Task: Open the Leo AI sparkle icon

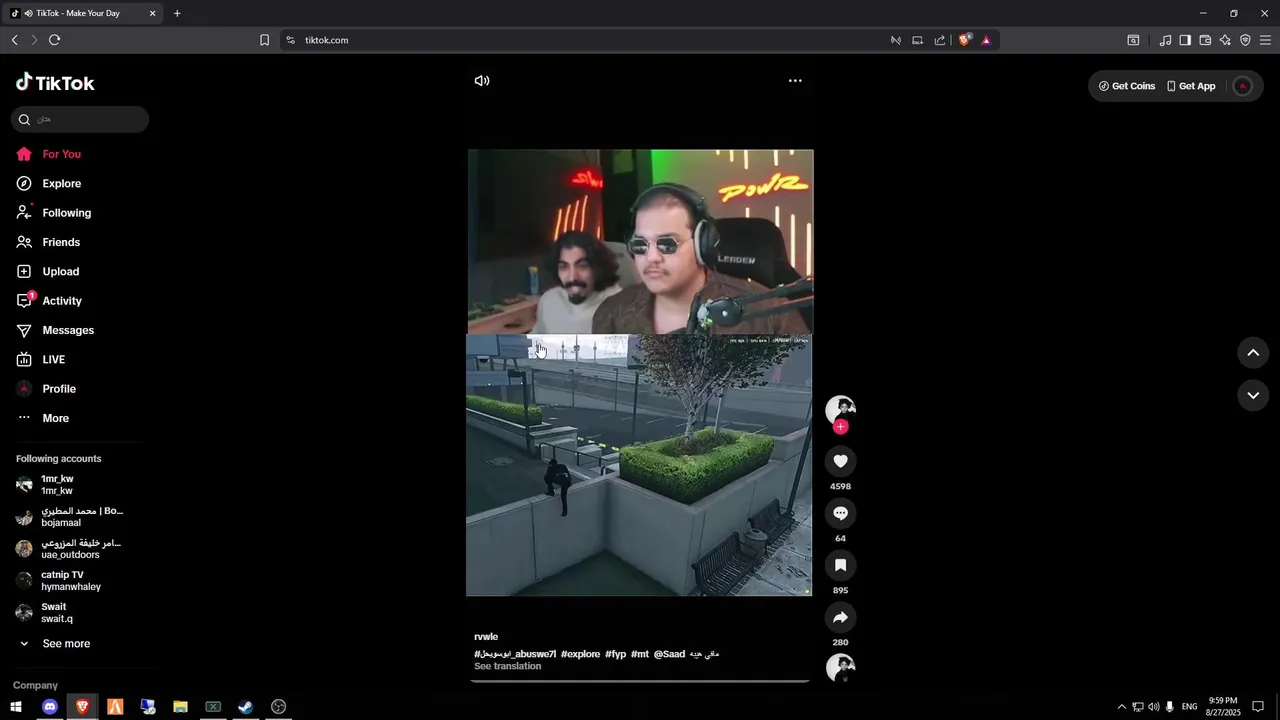Action: coord(1225,40)
